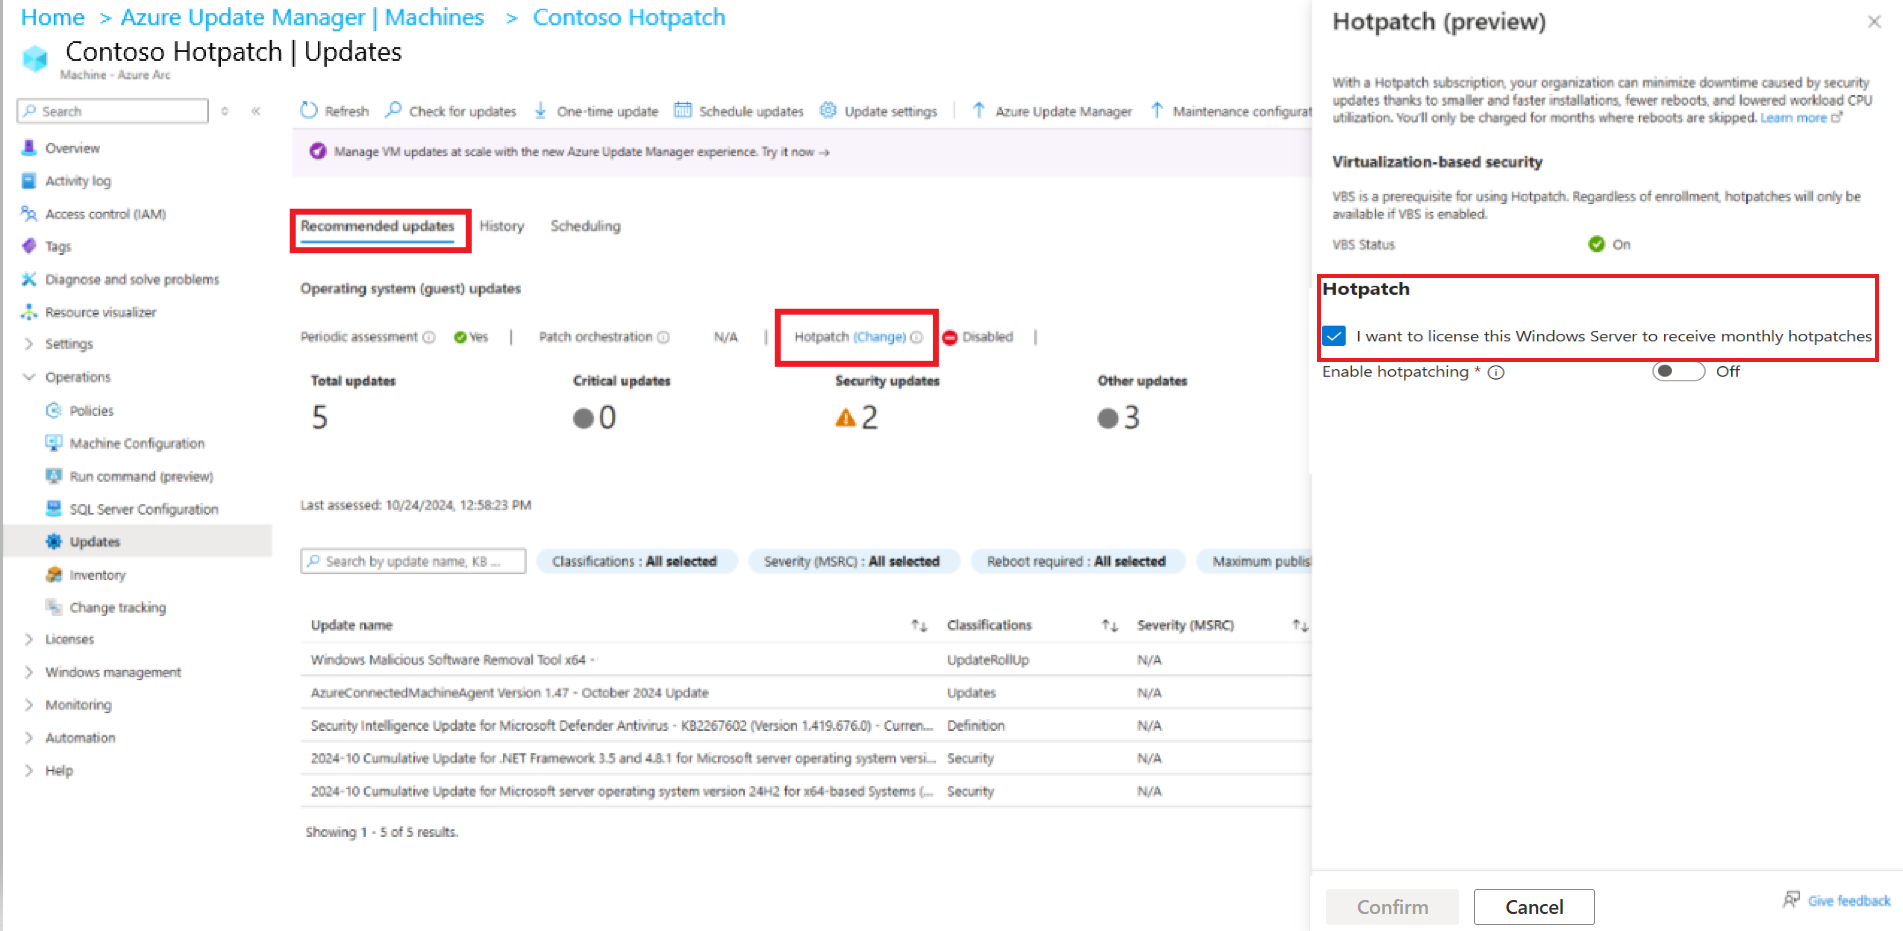Switch to the History tab

[x=502, y=226]
